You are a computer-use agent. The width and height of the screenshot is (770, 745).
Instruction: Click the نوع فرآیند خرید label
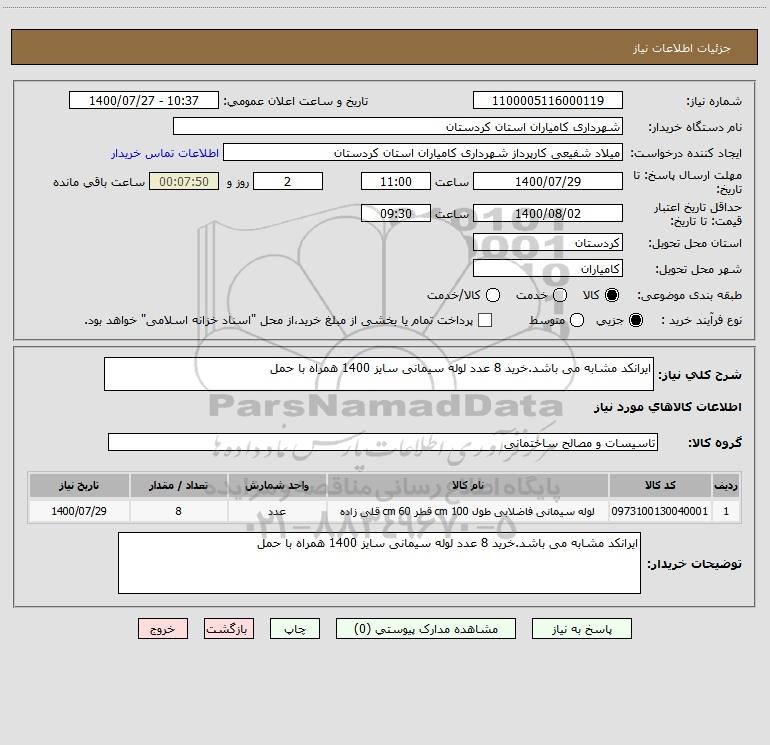click(x=701, y=320)
